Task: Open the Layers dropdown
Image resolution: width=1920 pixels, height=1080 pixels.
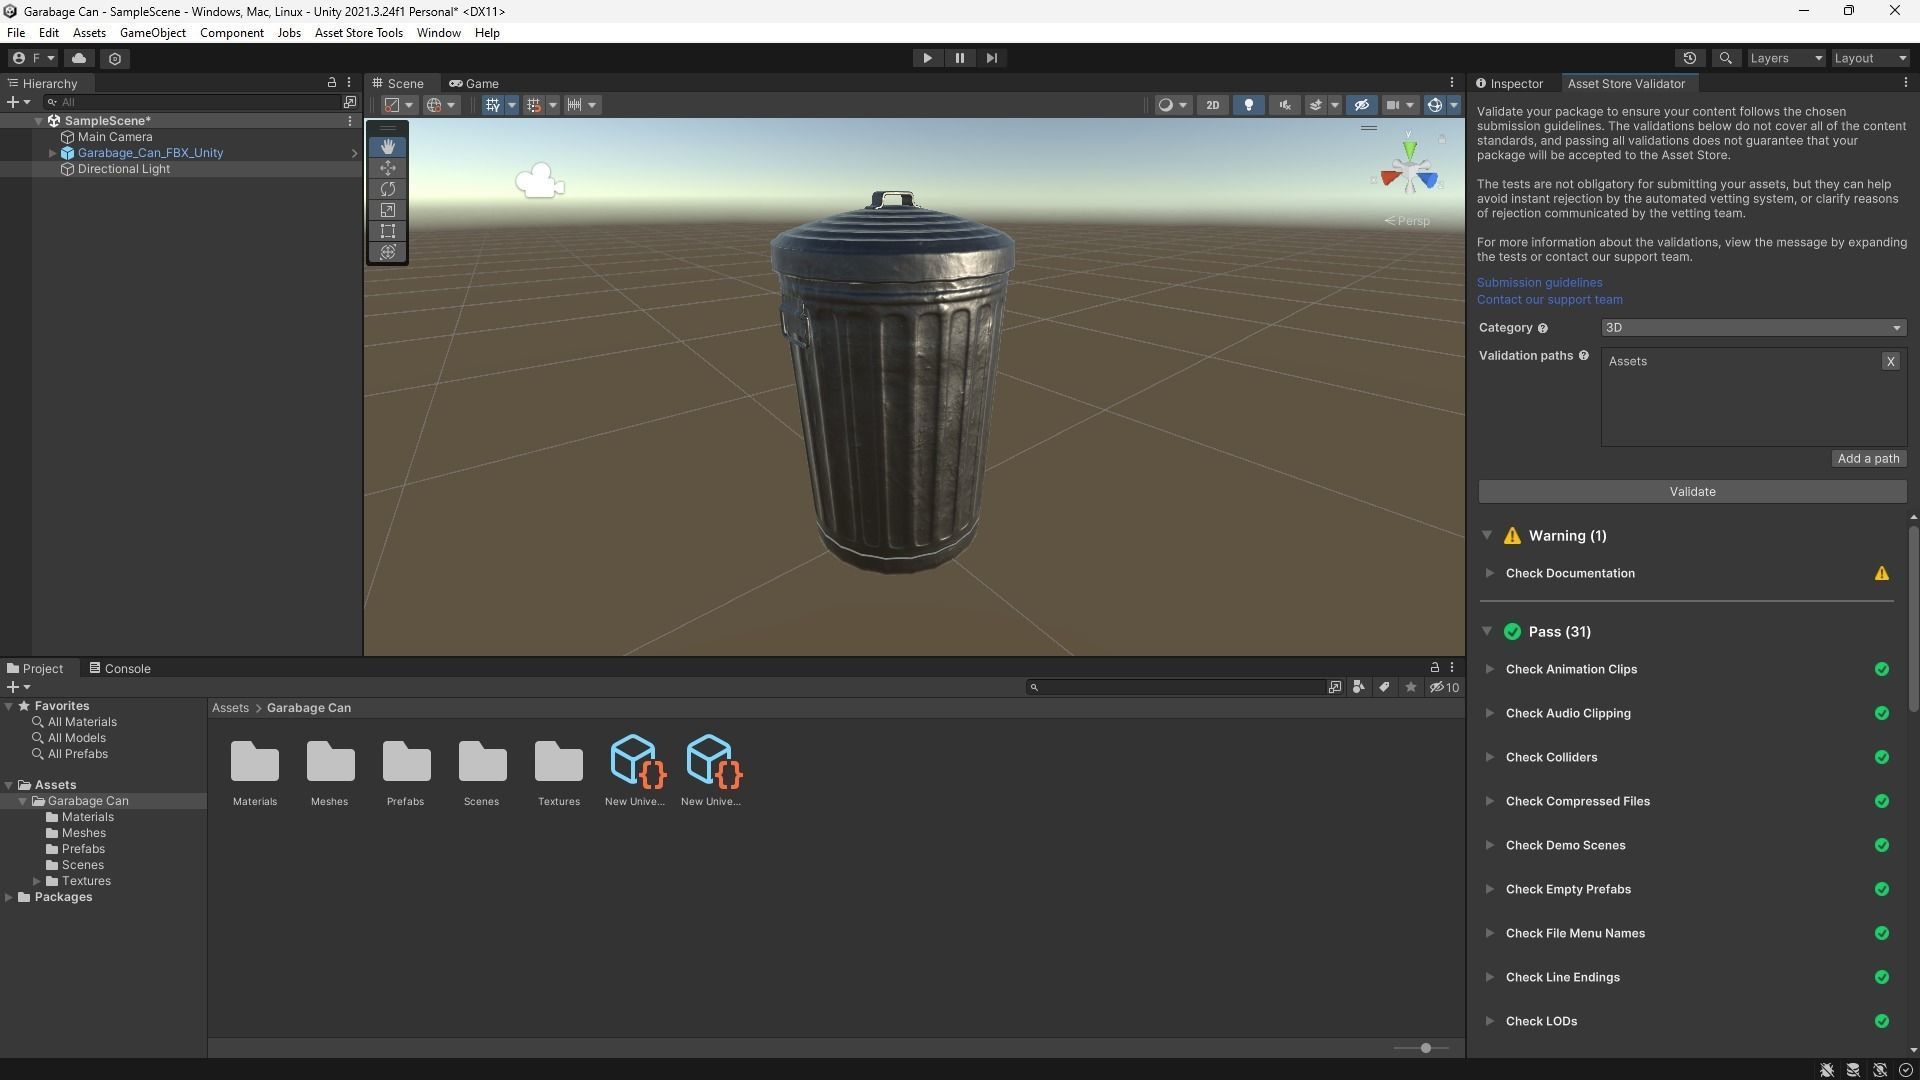Action: 1785,58
